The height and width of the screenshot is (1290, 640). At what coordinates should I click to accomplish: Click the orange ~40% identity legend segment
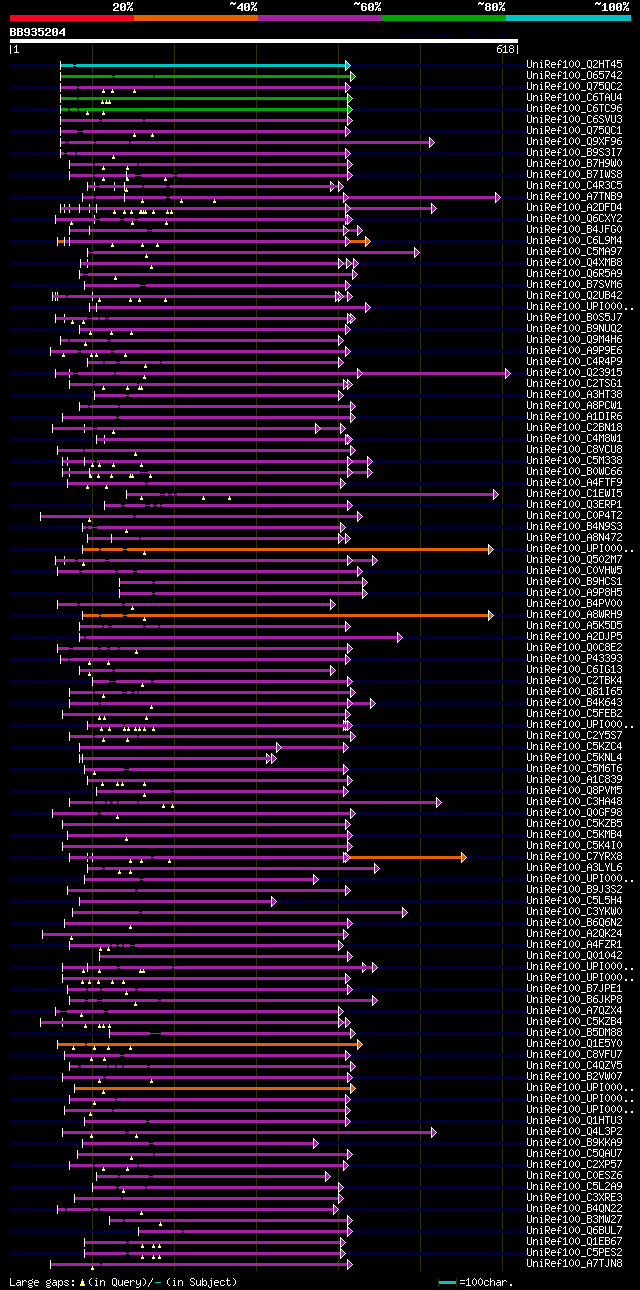[195, 17]
